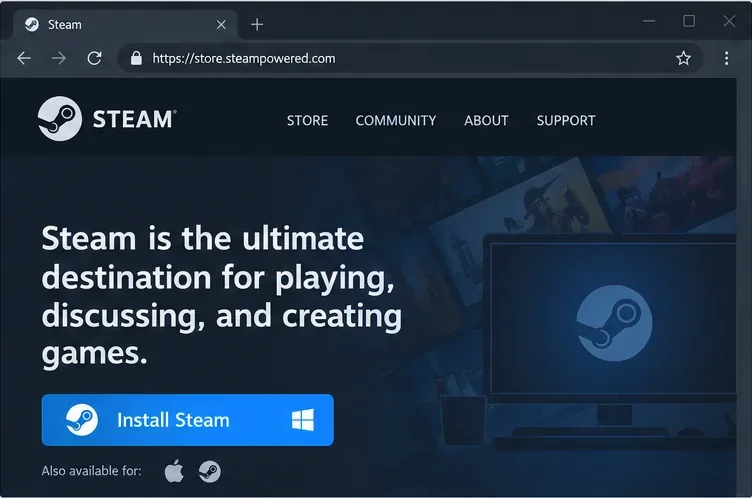The width and height of the screenshot is (752, 498).
Task: Minimize the browser window
Action: tap(649, 21)
